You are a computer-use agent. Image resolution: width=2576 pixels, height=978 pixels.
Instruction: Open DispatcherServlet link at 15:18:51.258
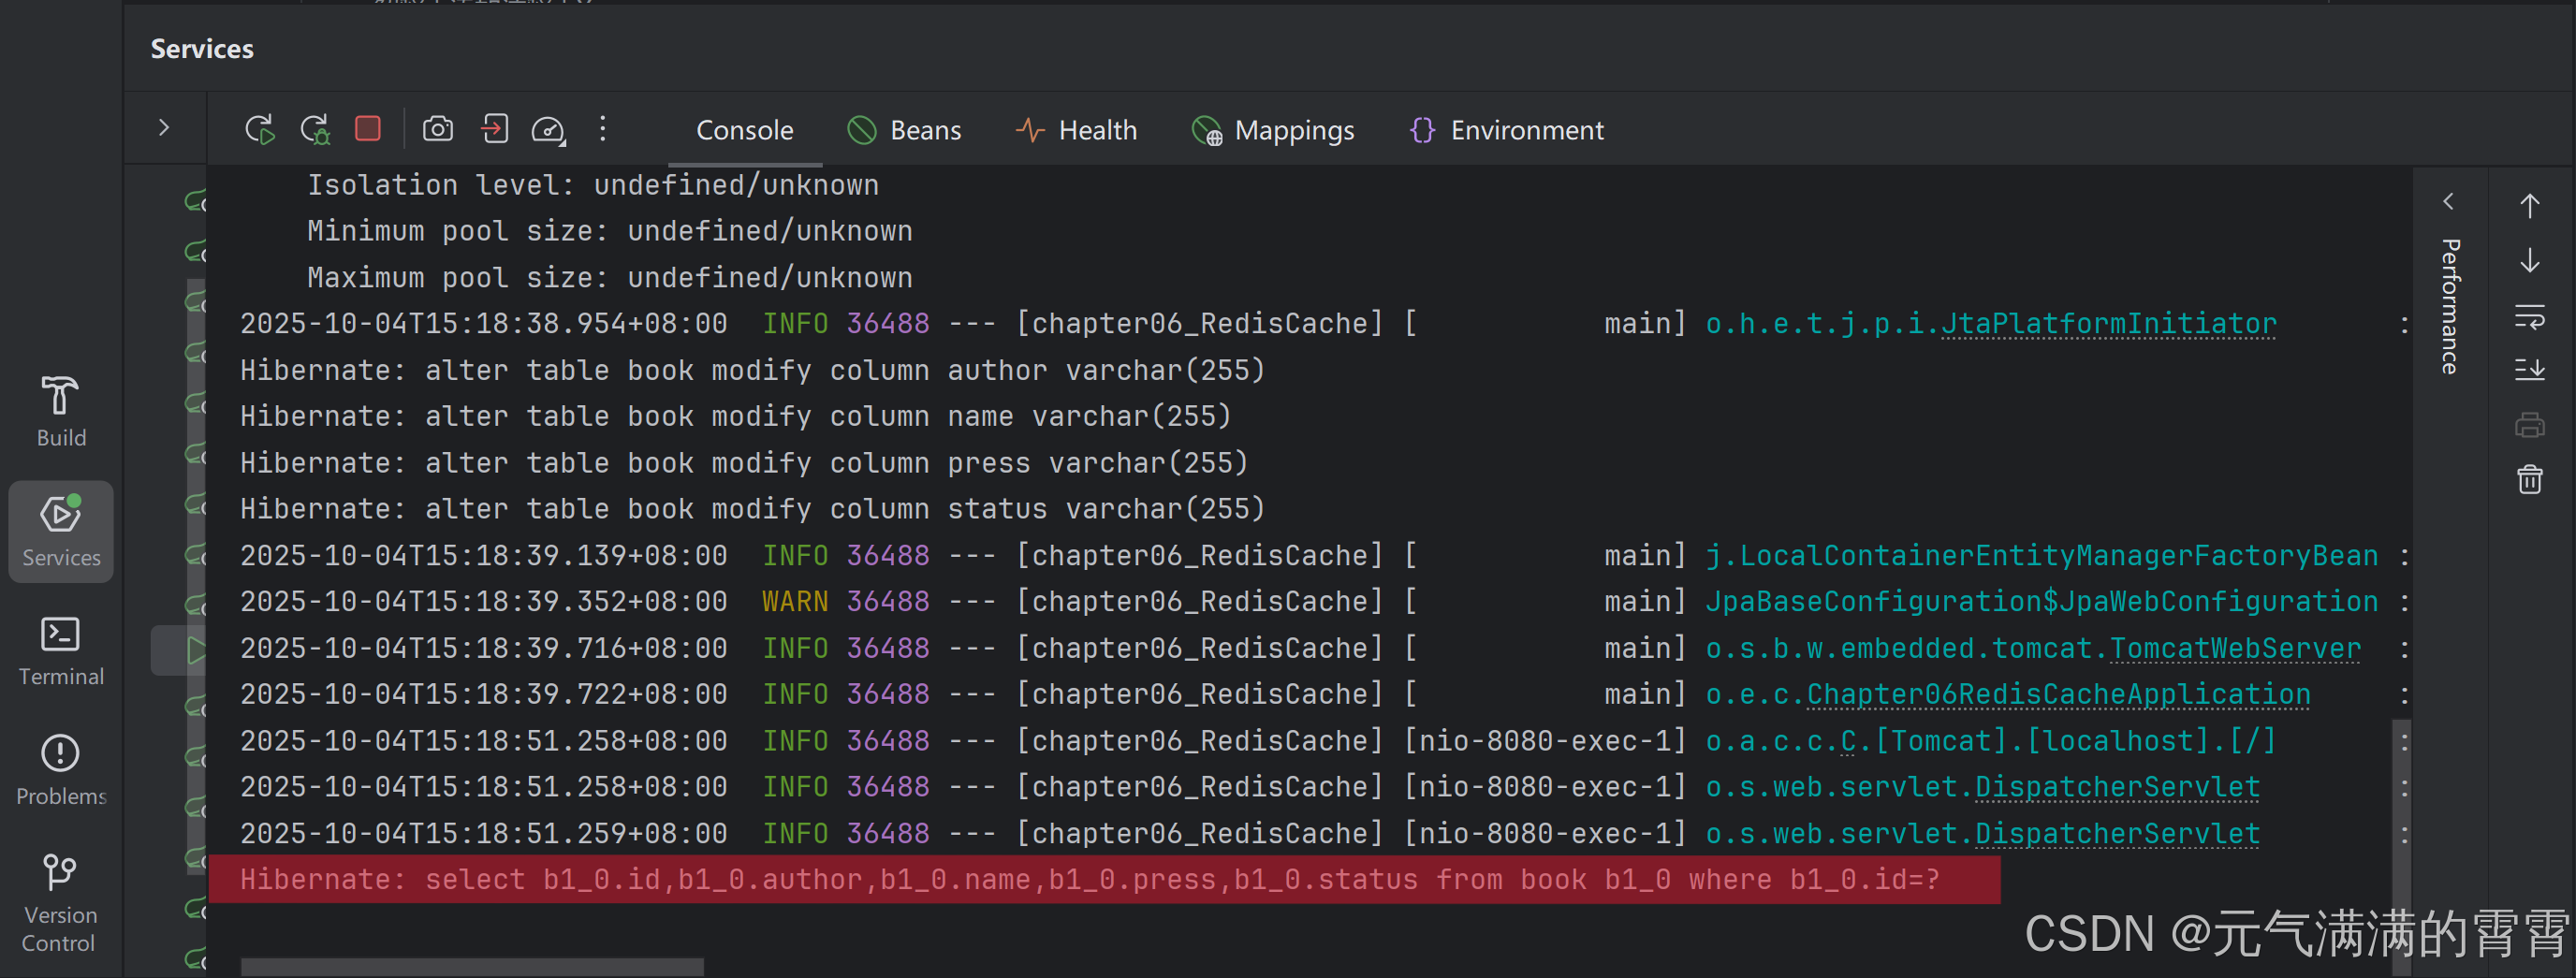click(x=2117, y=787)
